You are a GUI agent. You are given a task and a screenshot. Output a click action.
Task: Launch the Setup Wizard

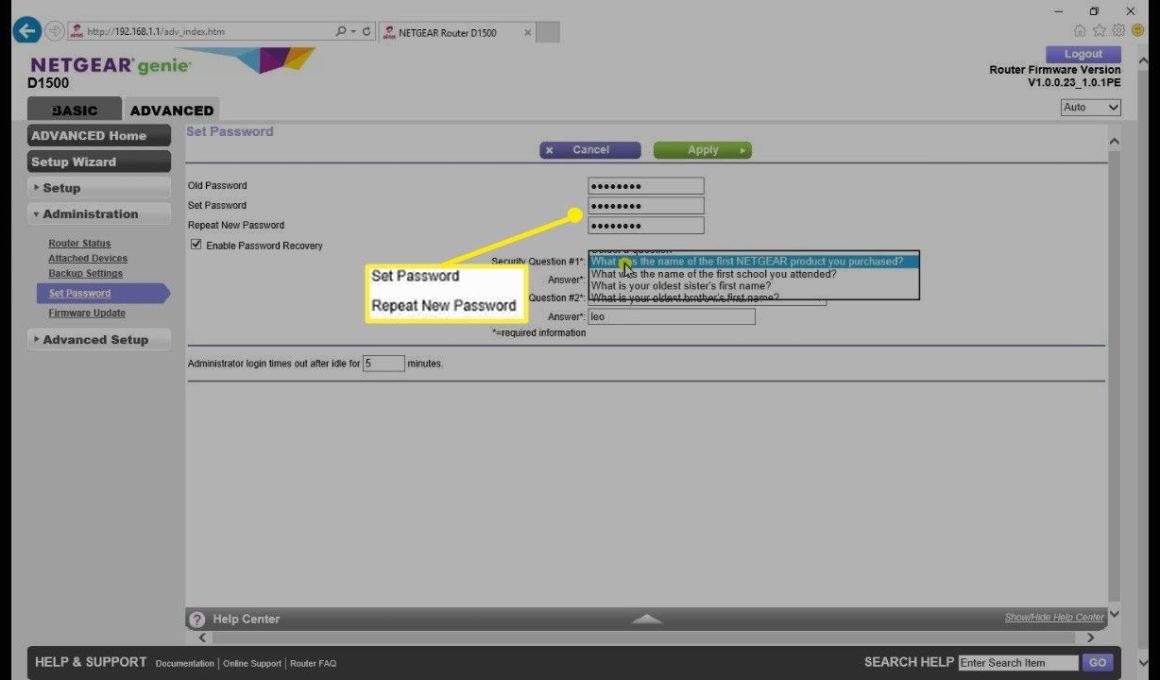[x=99, y=161]
